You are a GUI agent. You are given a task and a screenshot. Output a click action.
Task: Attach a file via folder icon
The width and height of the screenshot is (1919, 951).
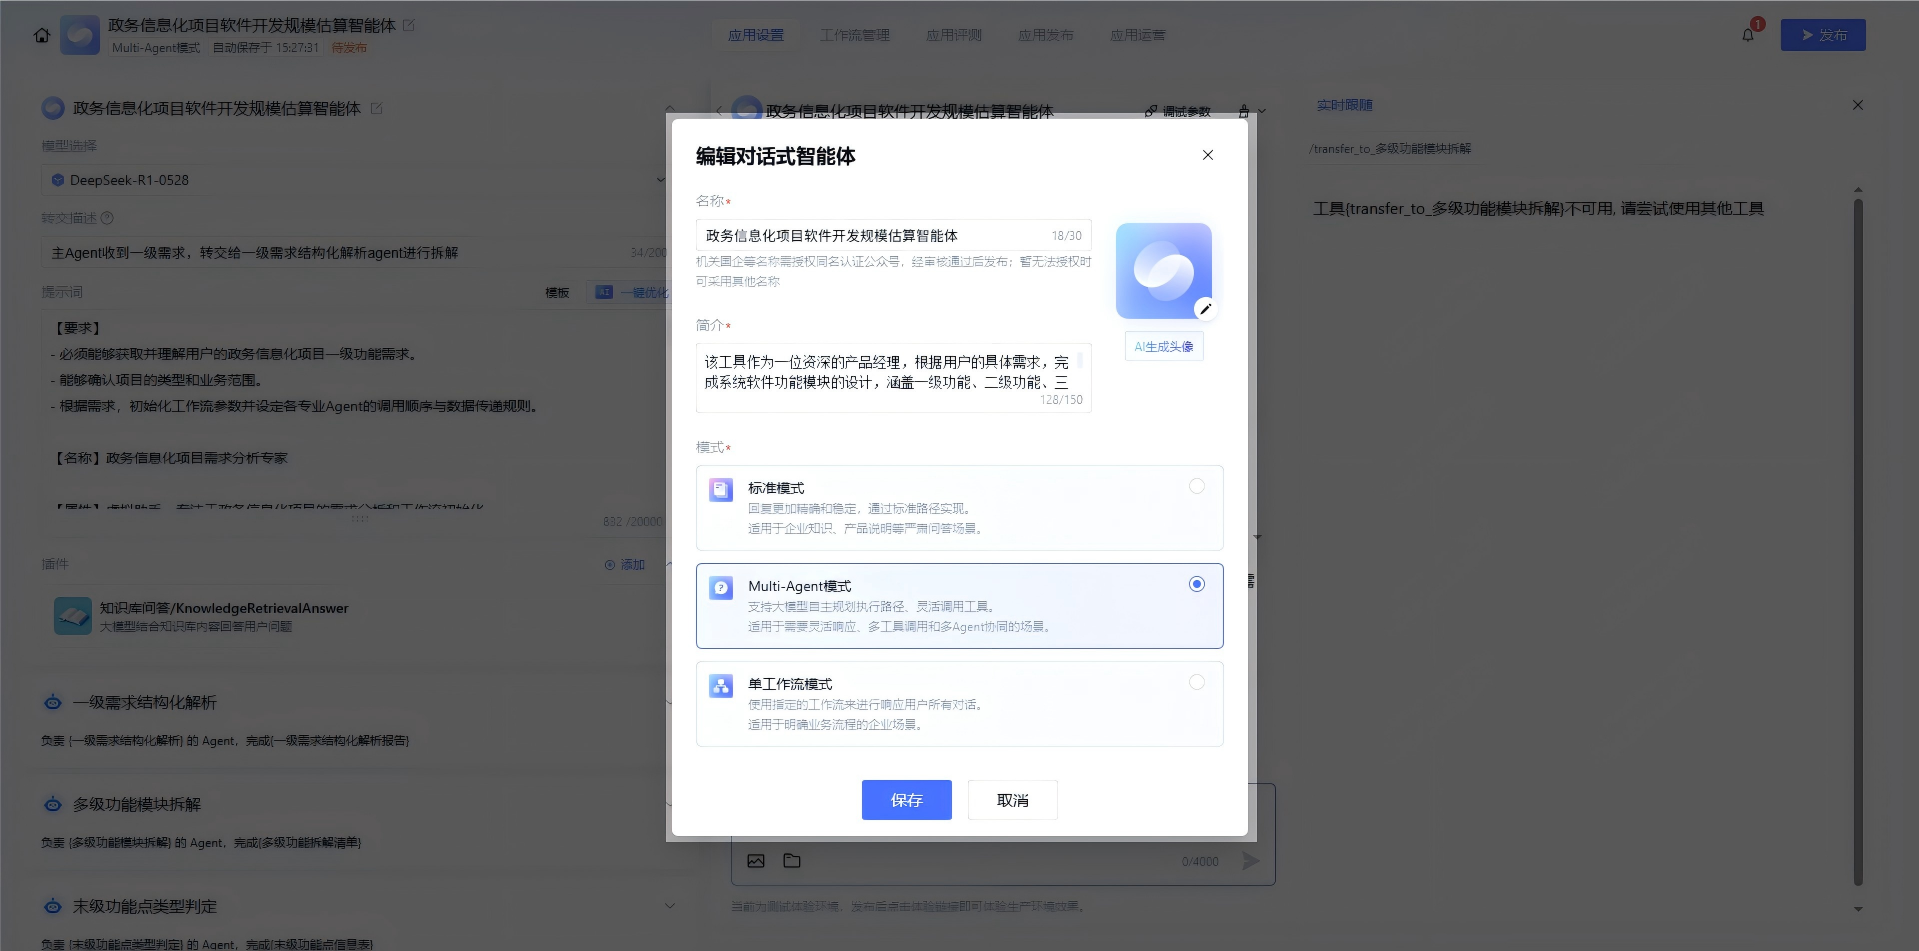pyautogui.click(x=792, y=861)
